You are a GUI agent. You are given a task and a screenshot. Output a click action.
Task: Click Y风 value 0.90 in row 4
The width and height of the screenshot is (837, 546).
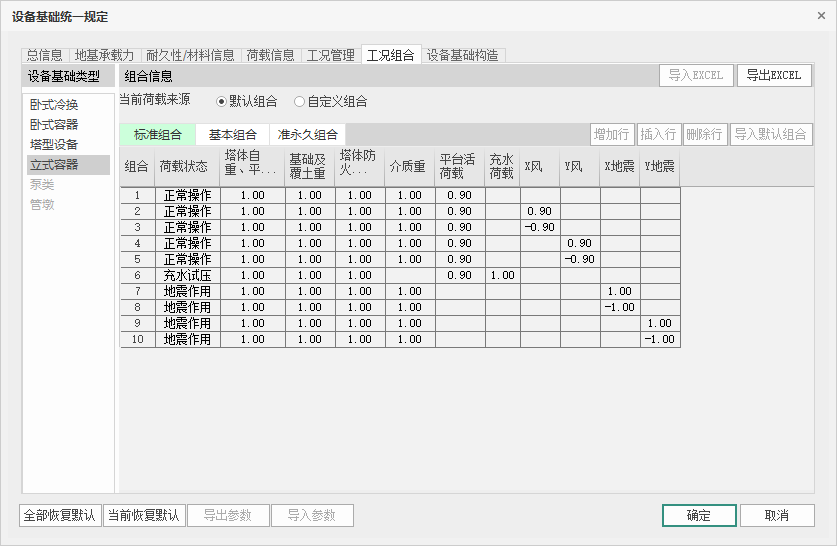(x=580, y=243)
